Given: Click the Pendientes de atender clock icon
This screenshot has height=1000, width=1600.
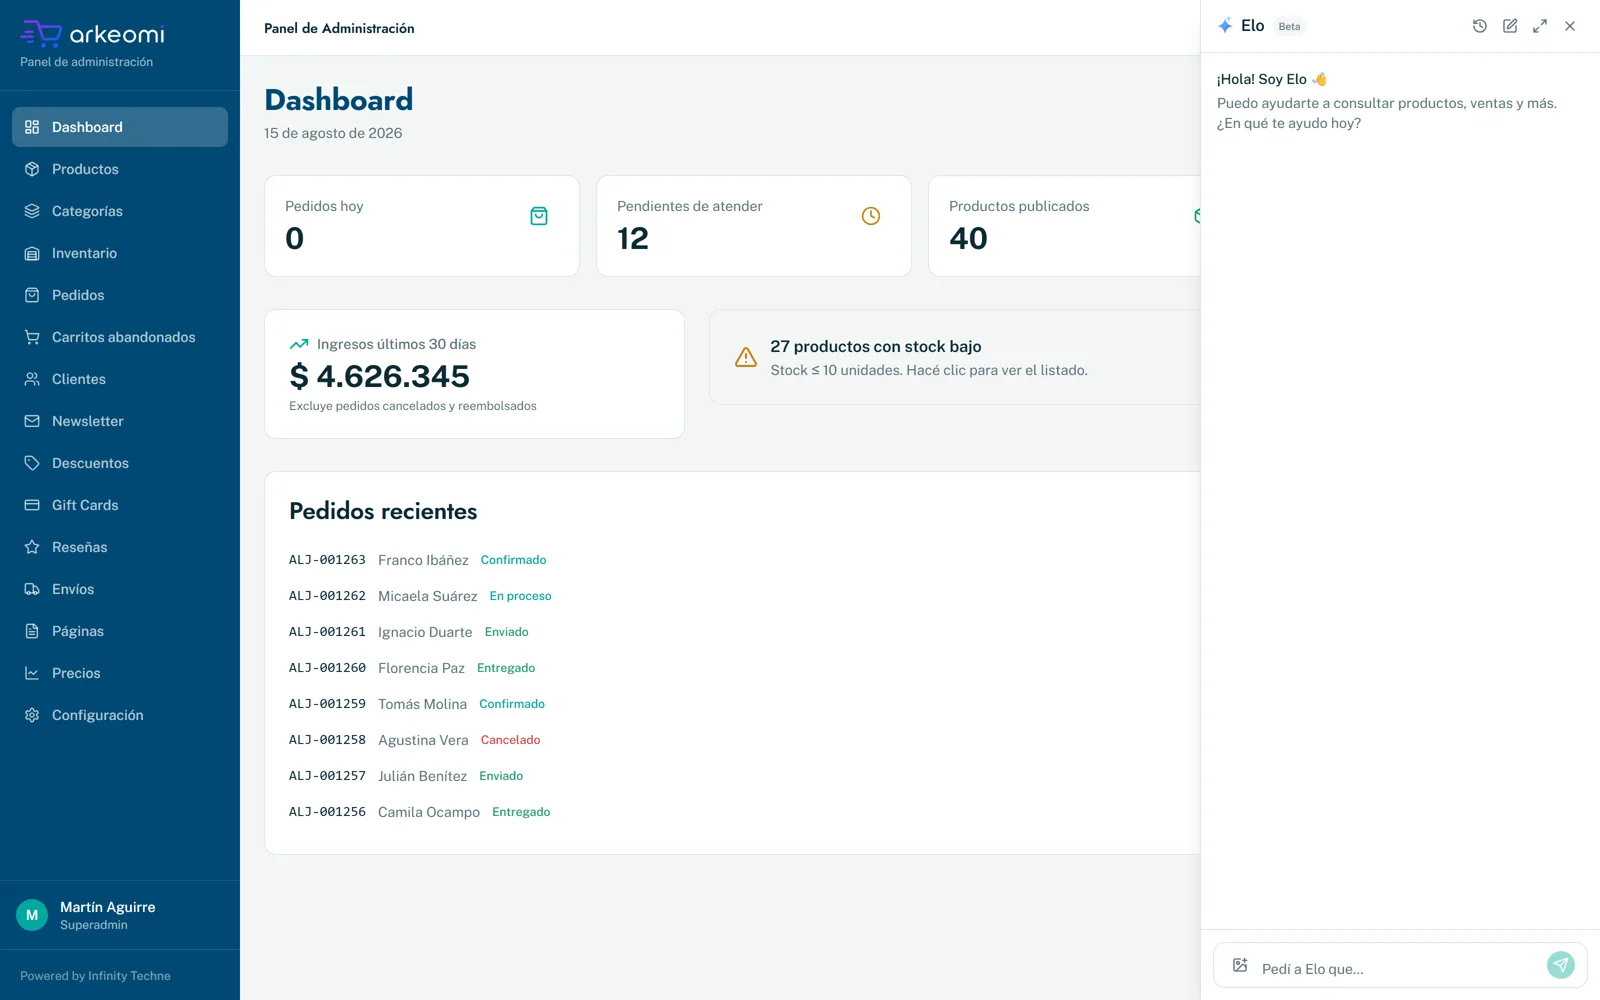Looking at the screenshot, I should 871,216.
